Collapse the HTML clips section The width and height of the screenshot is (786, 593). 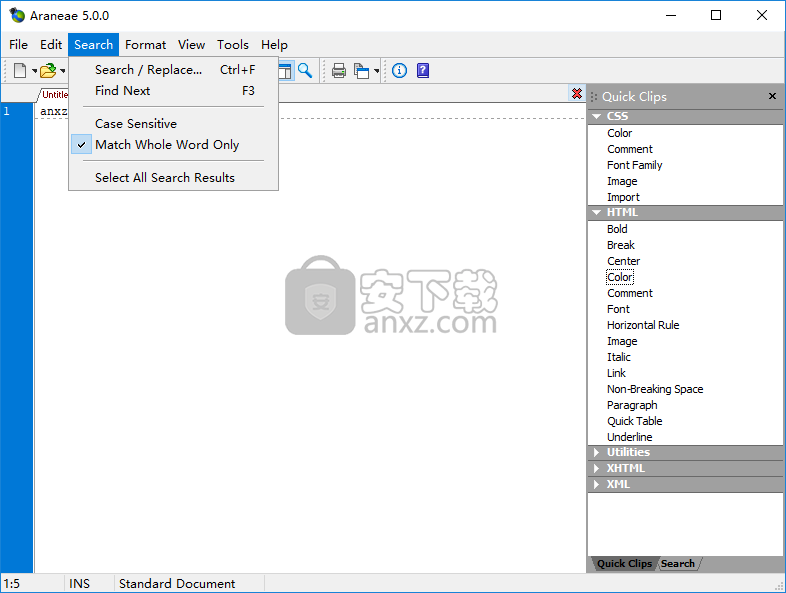point(597,213)
